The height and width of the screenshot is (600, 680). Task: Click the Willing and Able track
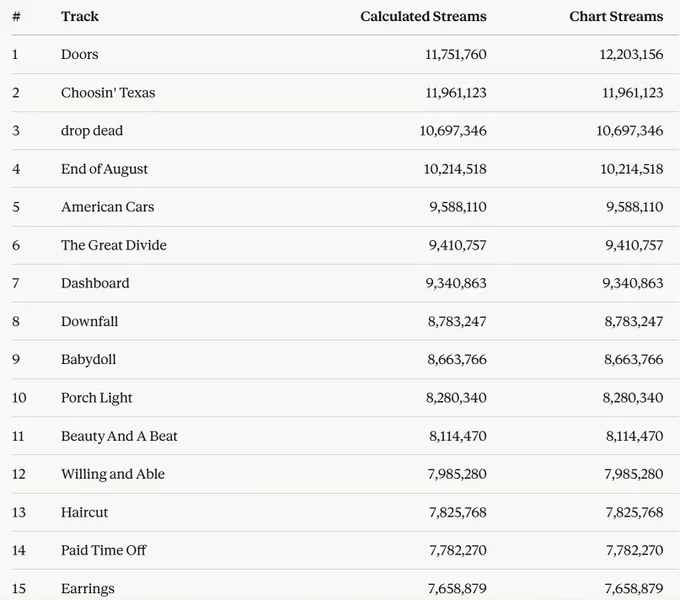coord(113,474)
